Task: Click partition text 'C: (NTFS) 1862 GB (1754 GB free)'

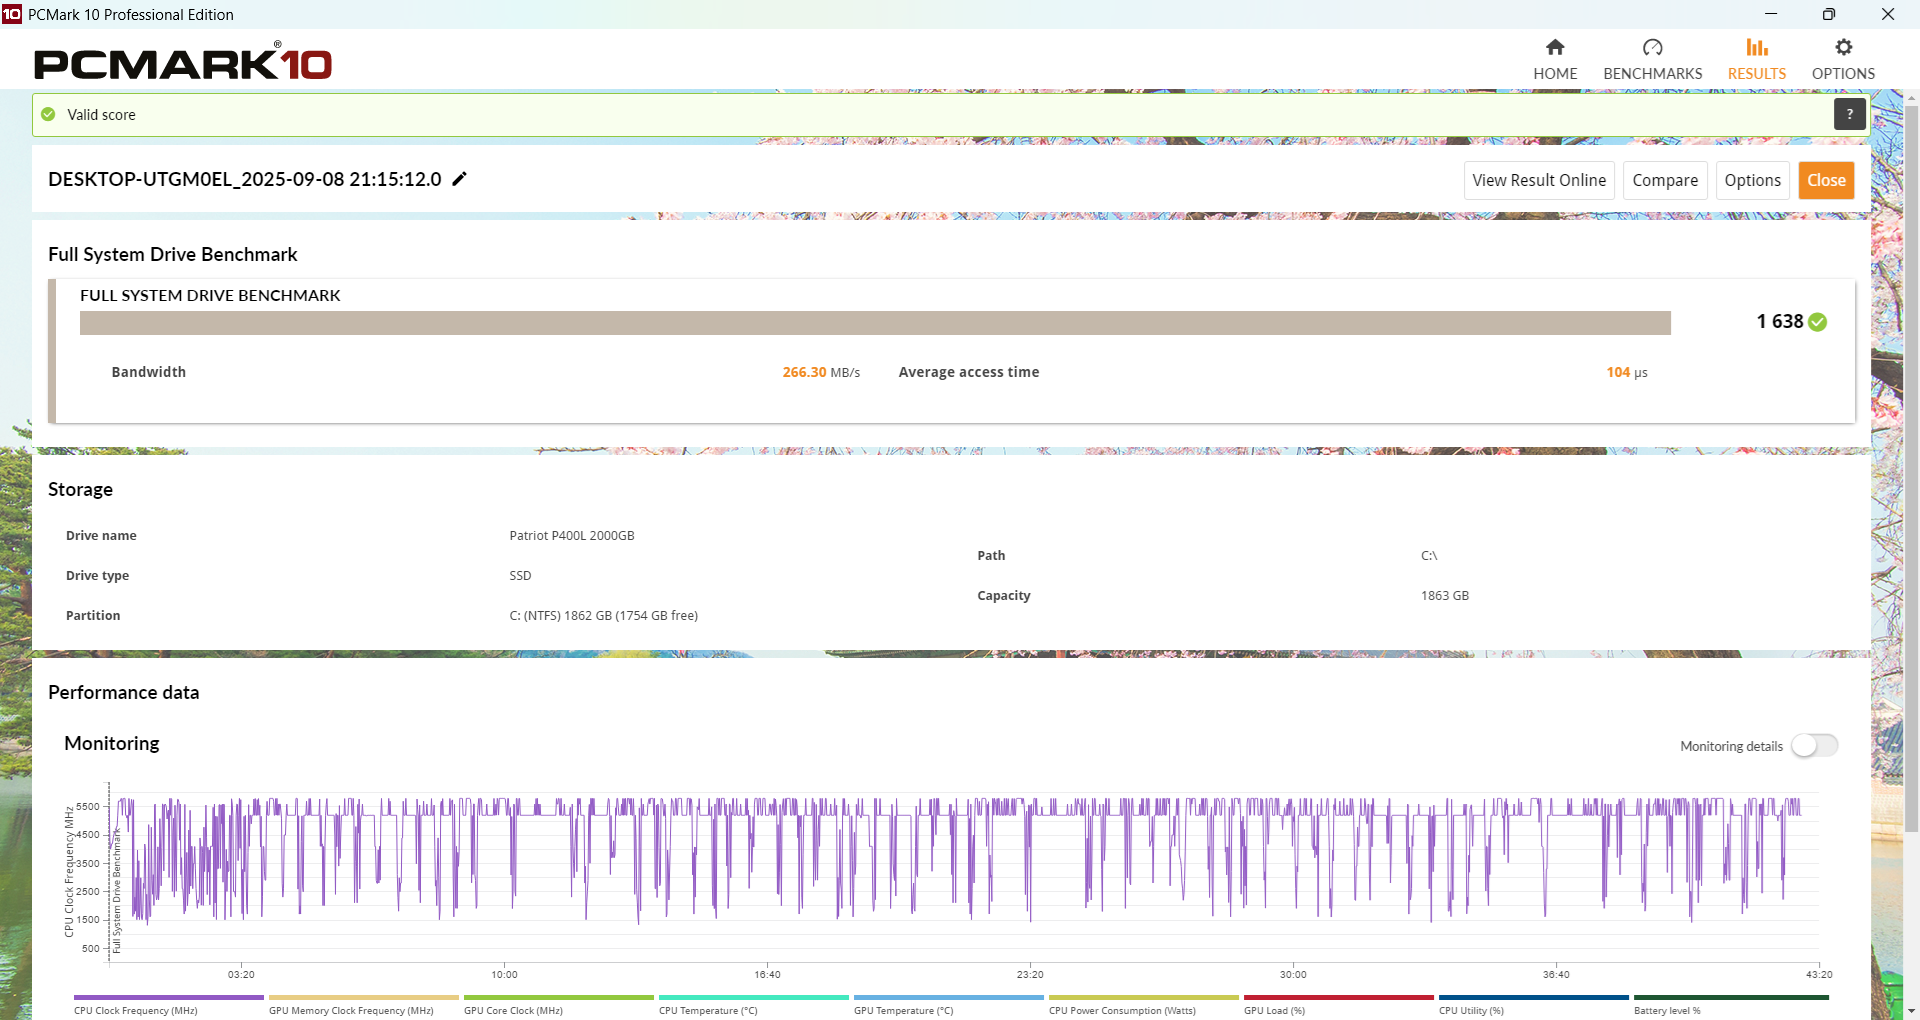Action: (604, 616)
